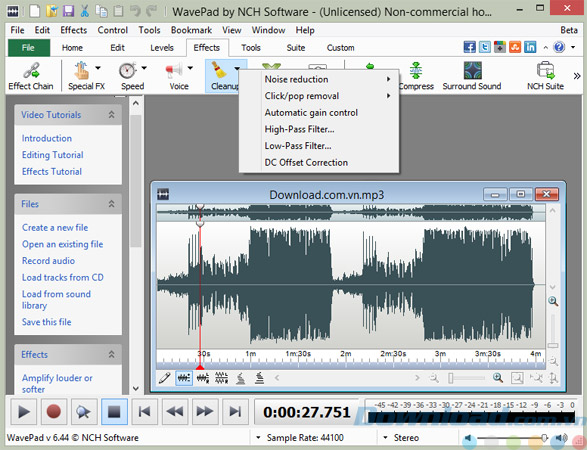Open the NCH Suite toolbox
Image resolution: width=587 pixels, height=450 pixels.
pyautogui.click(x=545, y=76)
